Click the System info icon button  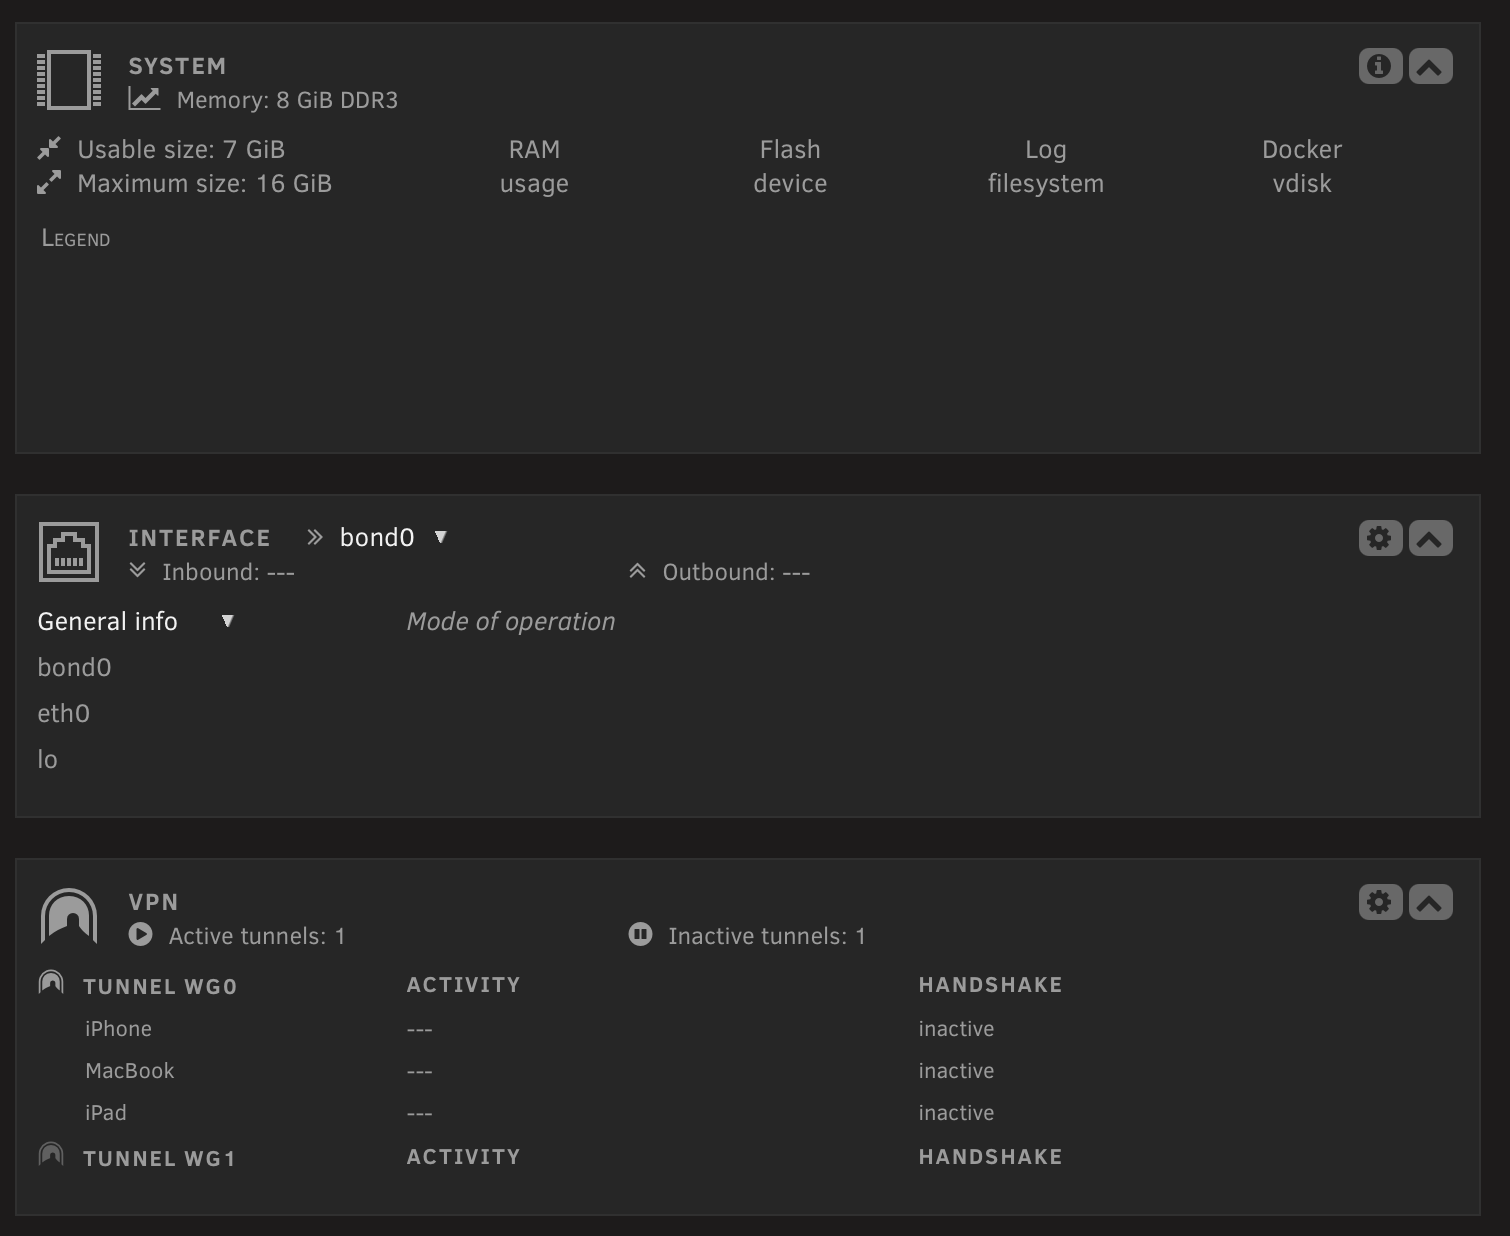pos(1380,66)
